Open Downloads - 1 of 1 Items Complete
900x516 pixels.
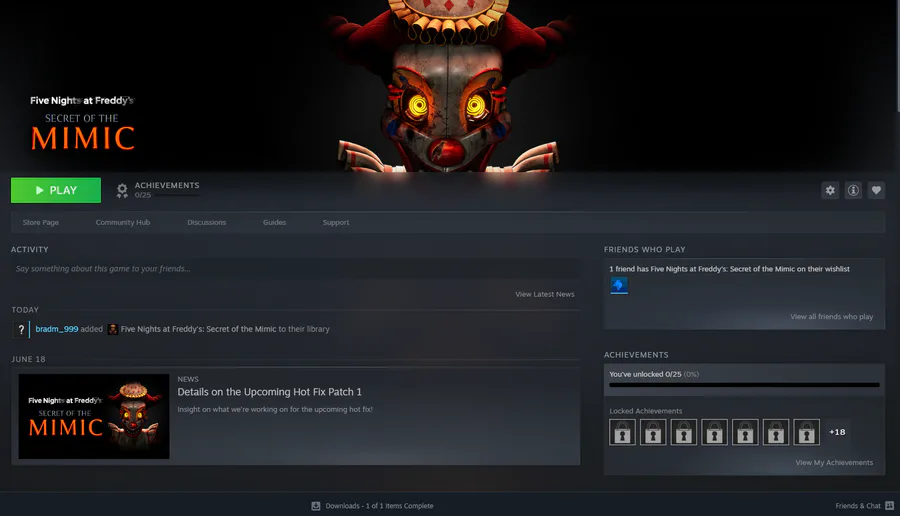pyautogui.click(x=379, y=506)
